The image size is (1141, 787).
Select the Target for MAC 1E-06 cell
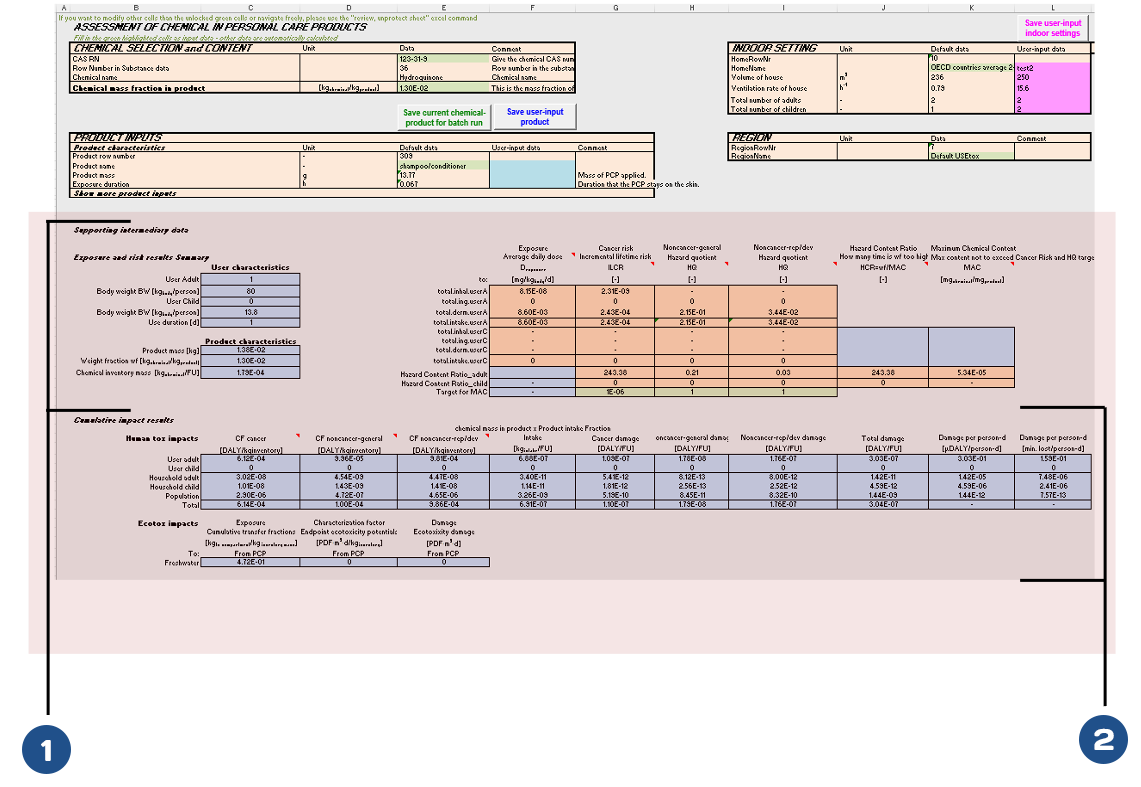click(614, 391)
